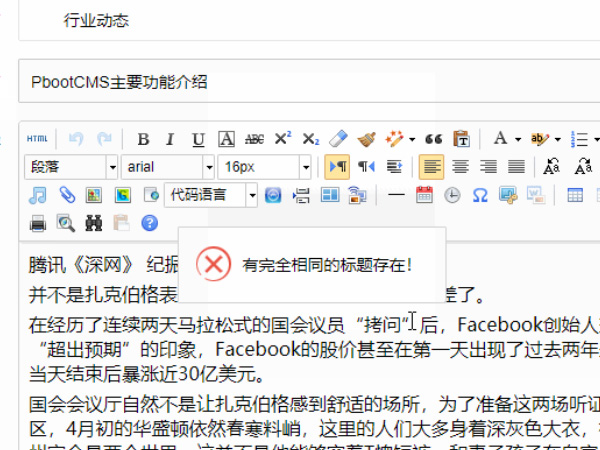Apply italic formatting to text
The image size is (600, 450).
[170, 139]
